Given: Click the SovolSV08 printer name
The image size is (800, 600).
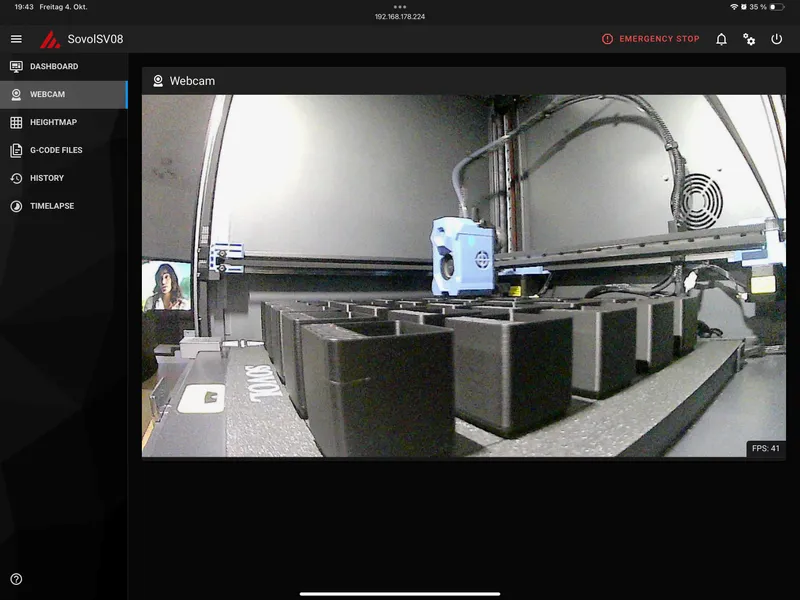Looking at the screenshot, I should tap(95, 39).
